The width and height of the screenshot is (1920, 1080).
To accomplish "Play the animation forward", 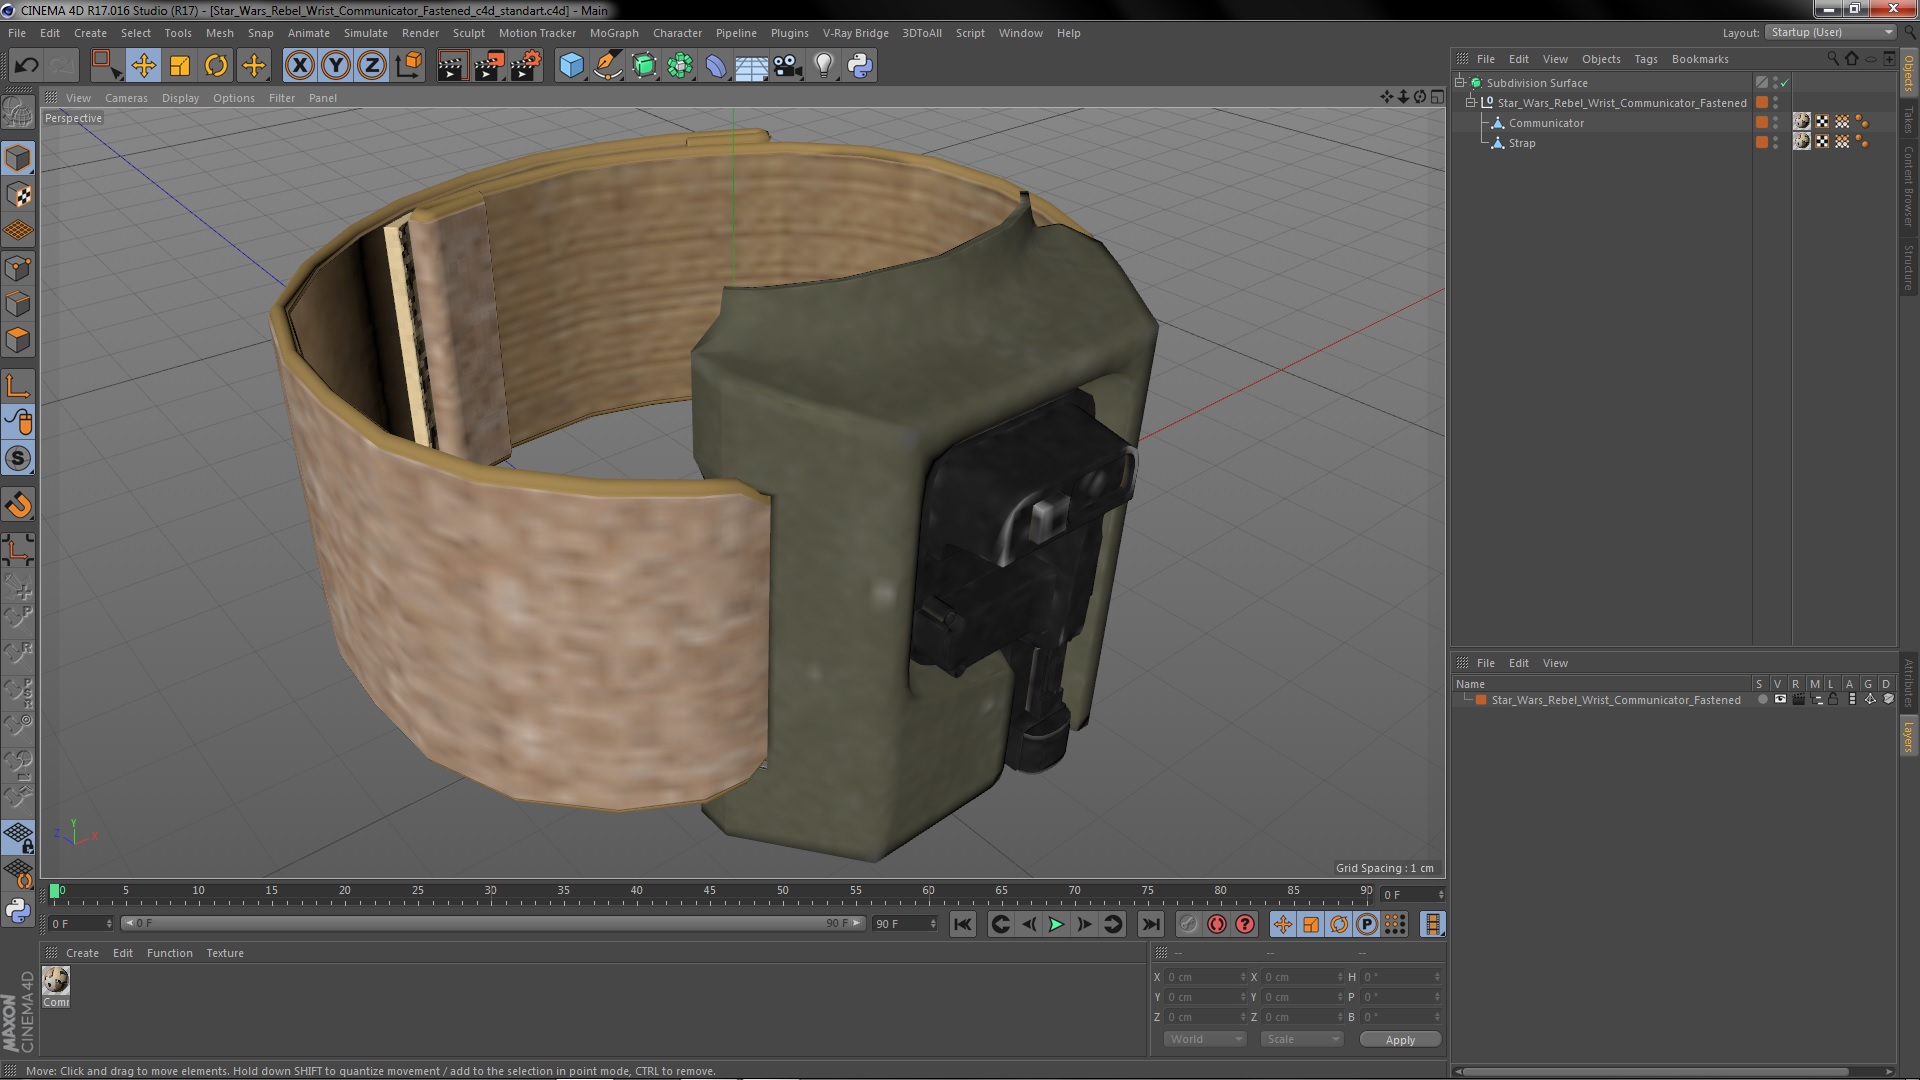I will [1056, 925].
